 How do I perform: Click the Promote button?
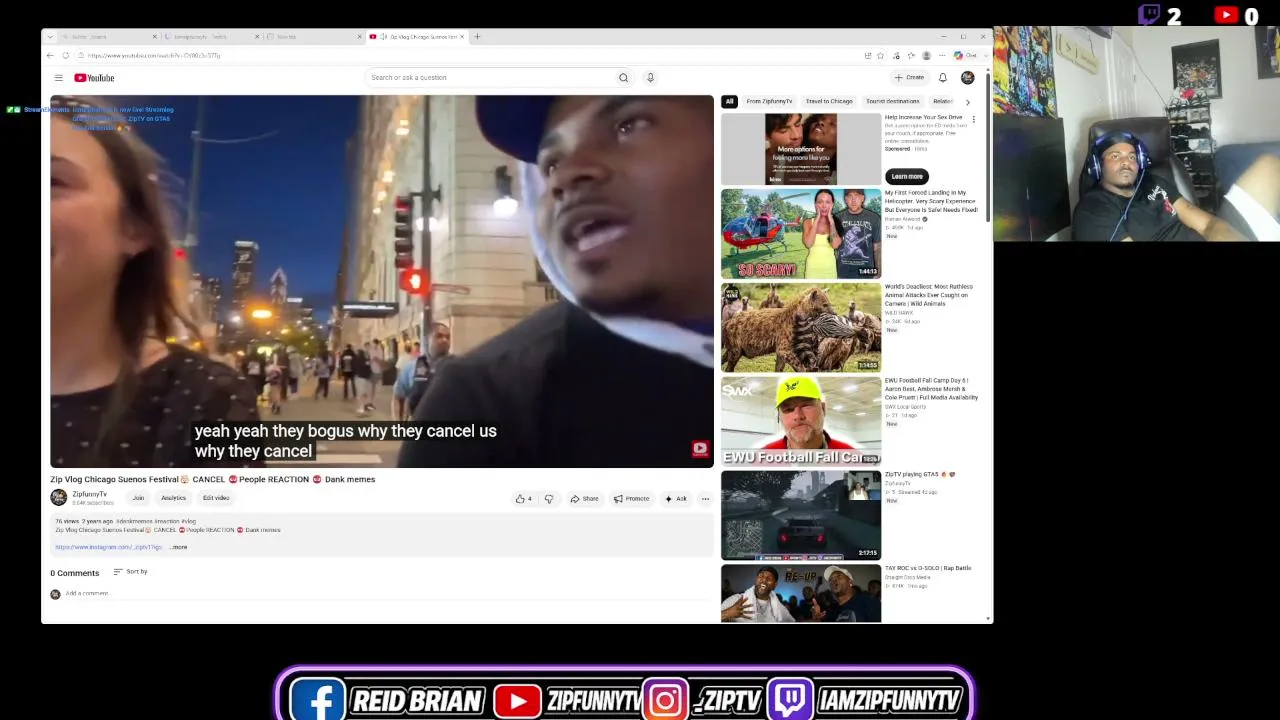point(631,499)
